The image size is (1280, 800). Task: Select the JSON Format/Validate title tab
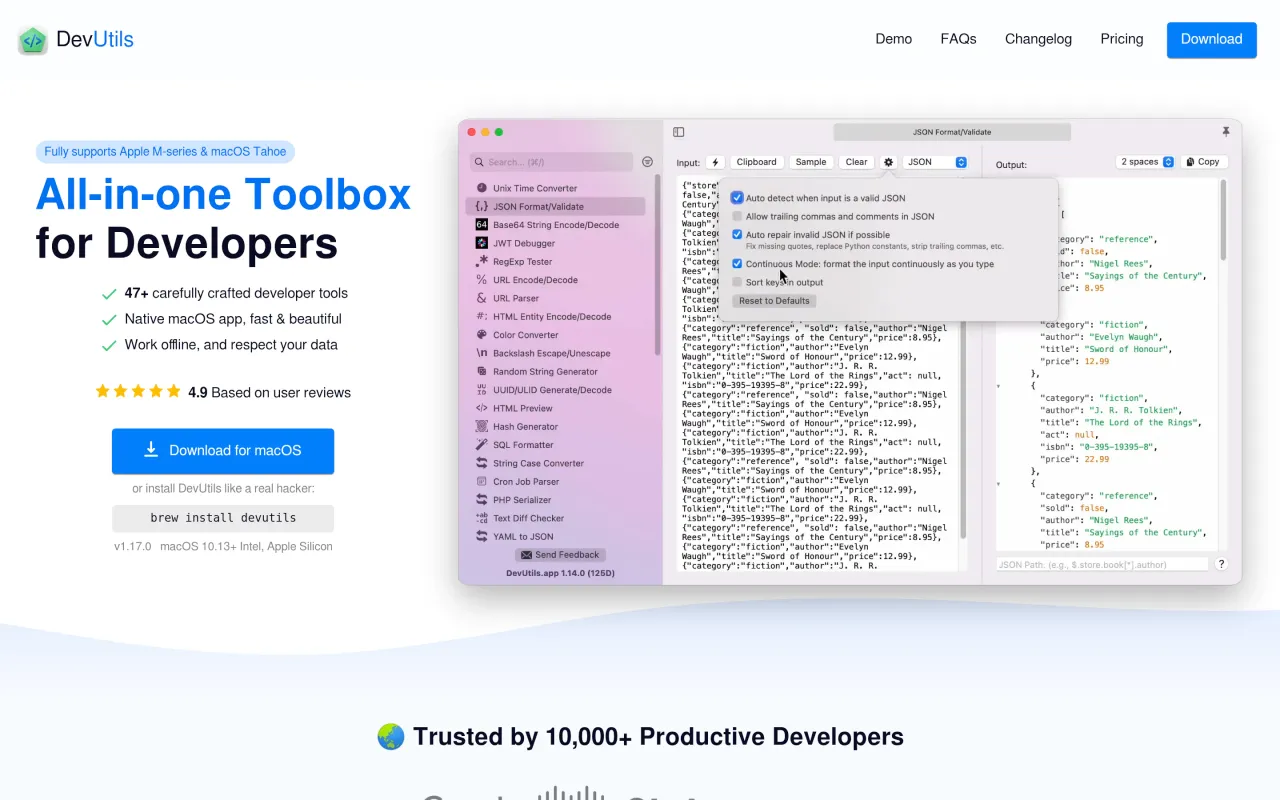coord(952,132)
